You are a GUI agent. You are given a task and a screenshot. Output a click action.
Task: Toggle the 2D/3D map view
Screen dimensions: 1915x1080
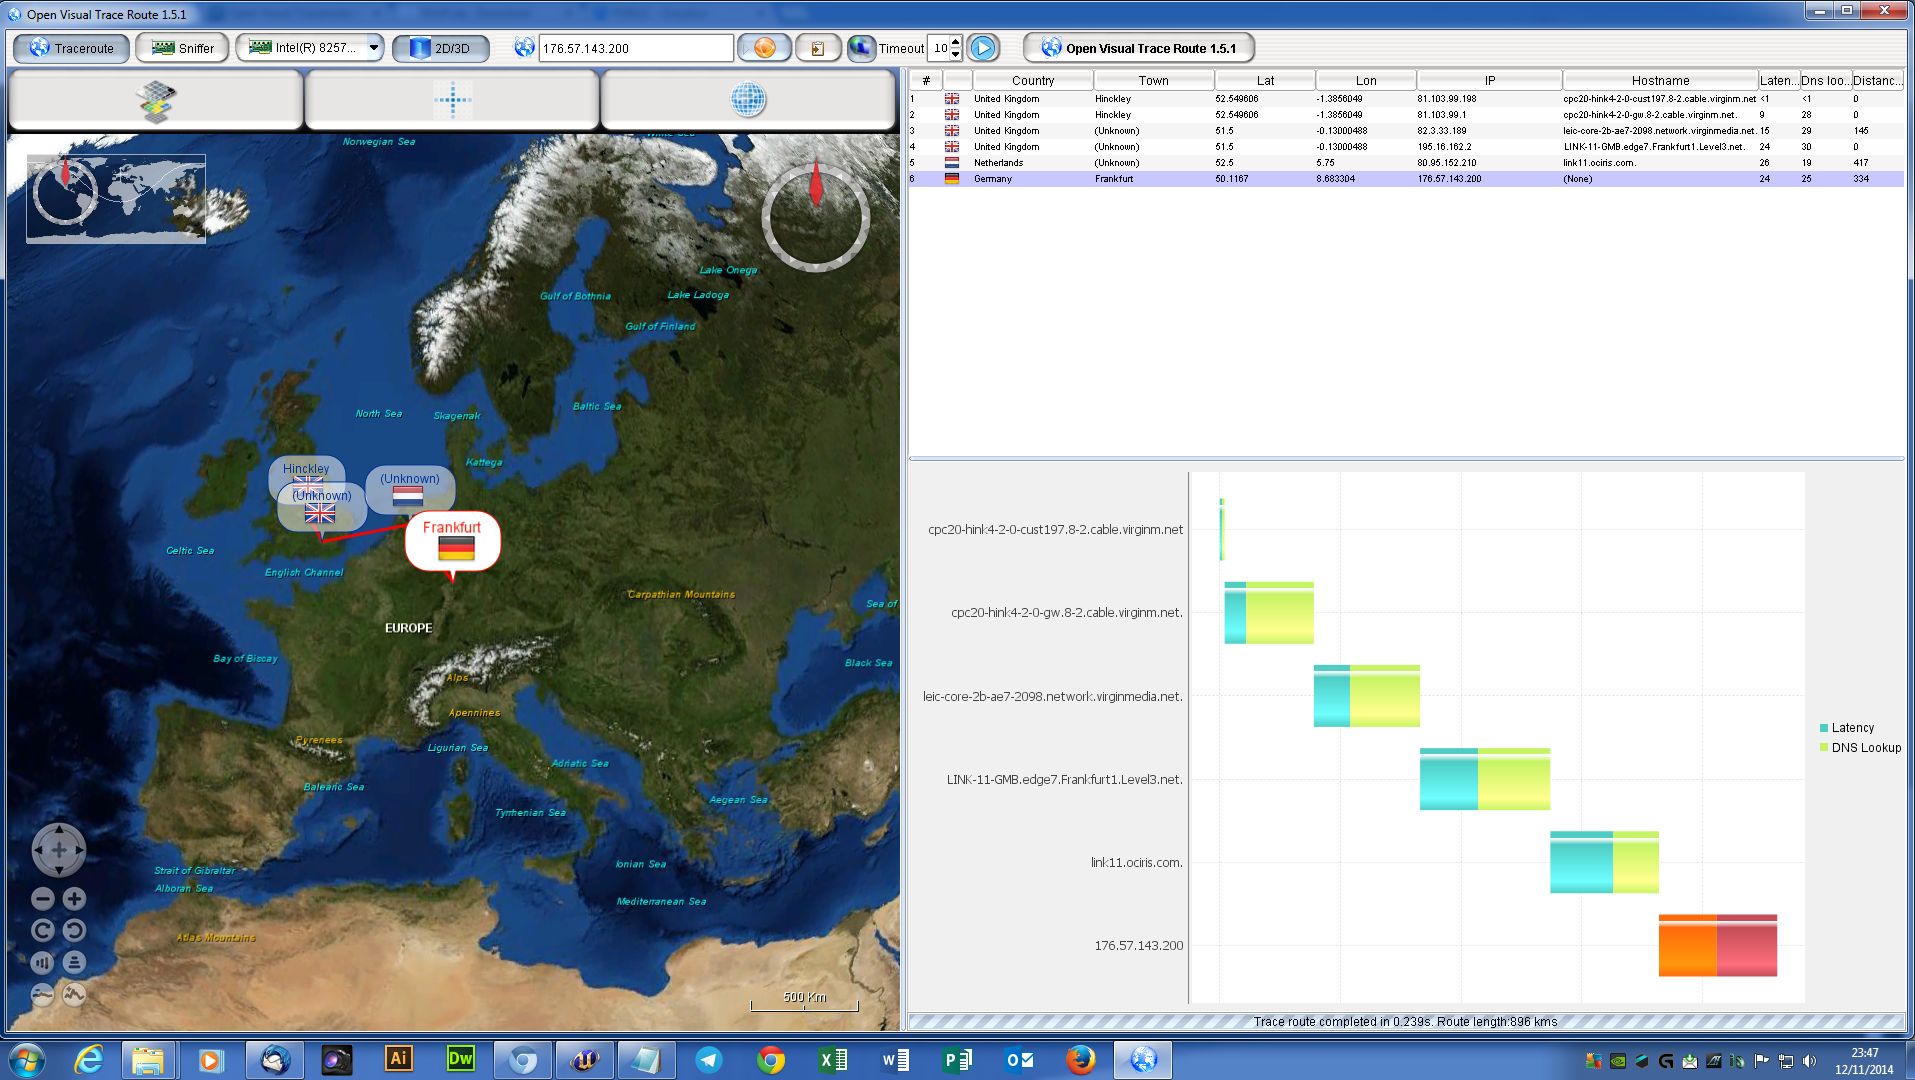point(440,48)
